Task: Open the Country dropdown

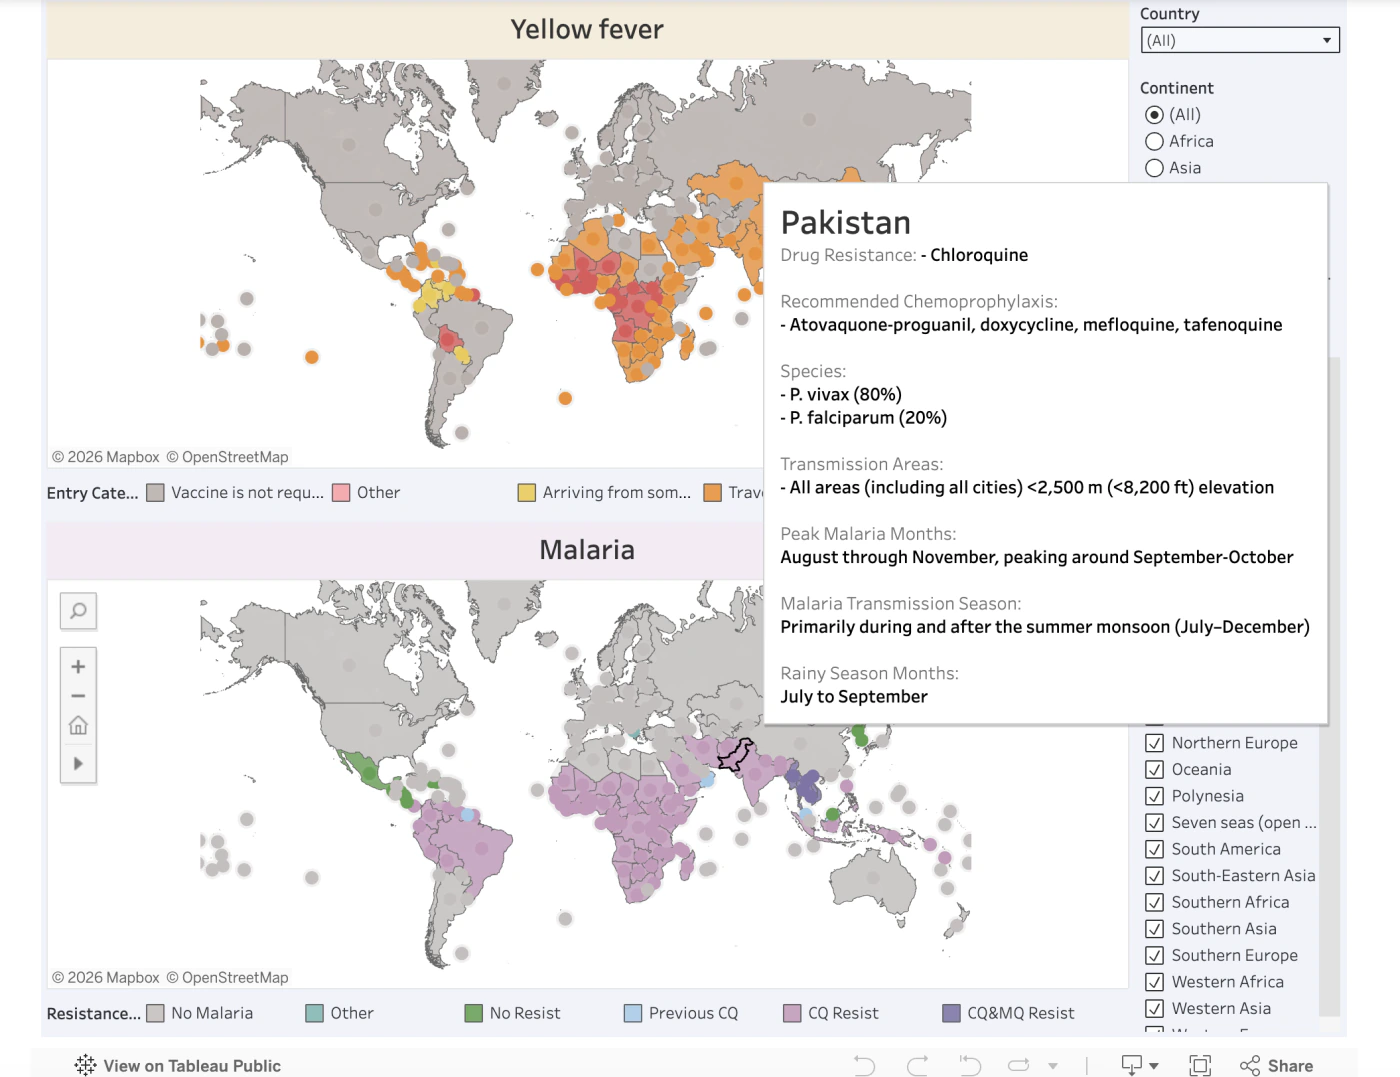Action: click(x=1240, y=40)
